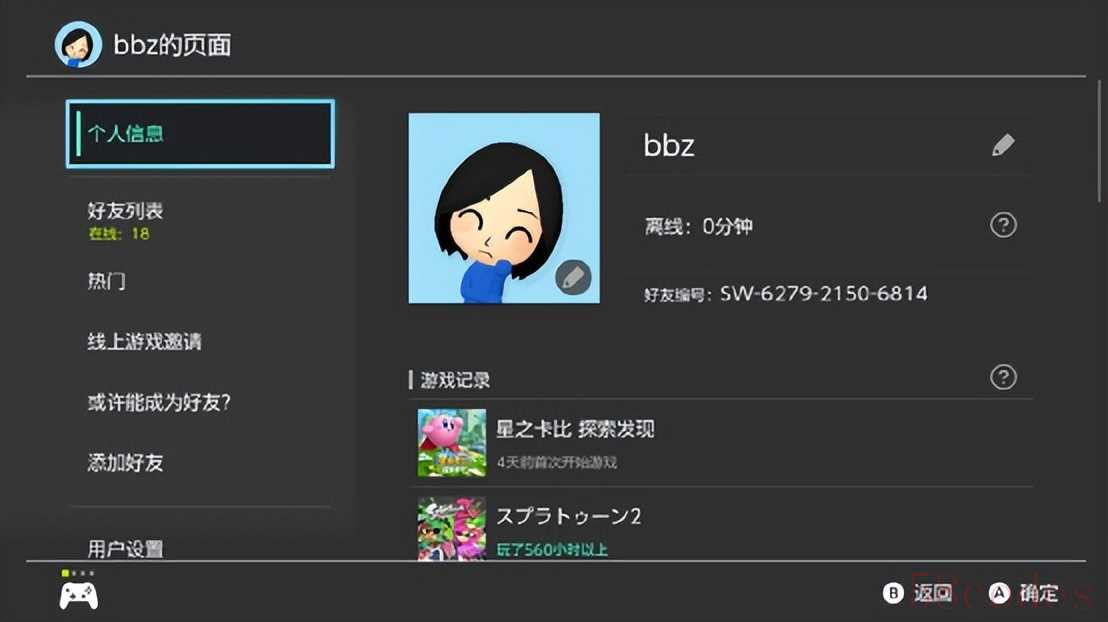Viewport: 1108px width, 622px height.
Task: Click the pencil icon on profile picture
Action: coord(573,277)
